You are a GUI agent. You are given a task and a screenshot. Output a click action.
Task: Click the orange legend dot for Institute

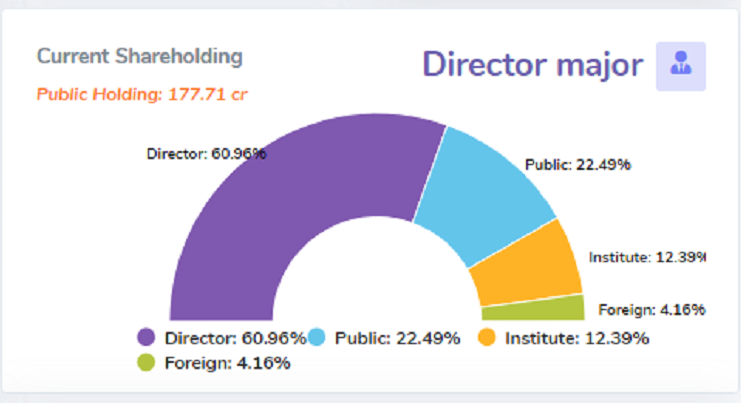coord(487,338)
